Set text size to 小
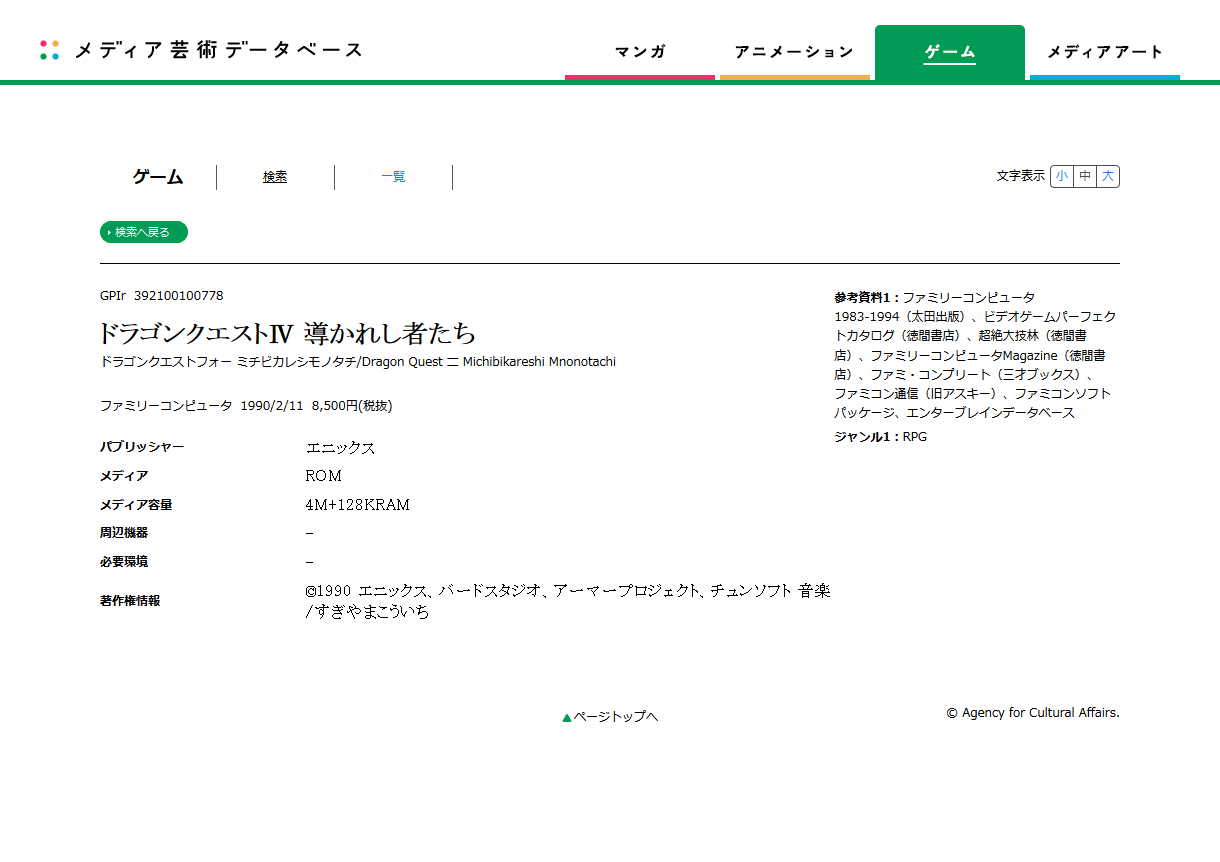The height and width of the screenshot is (862, 1220). [1062, 176]
